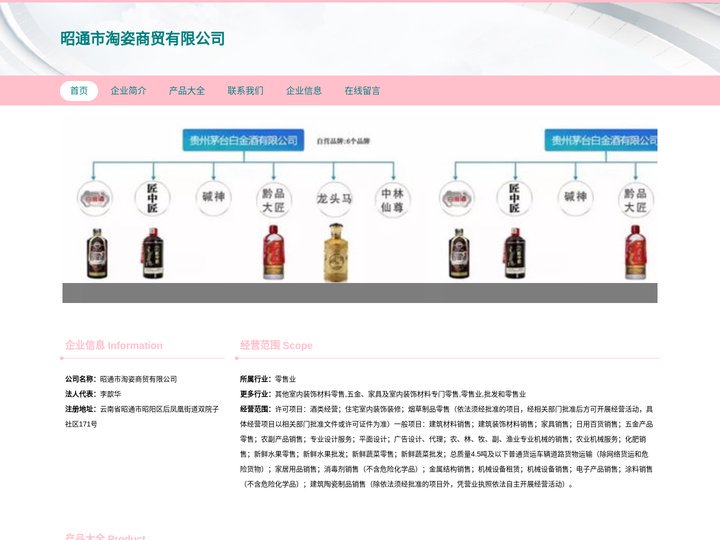Click the 更多行业 line of text
This screenshot has height=540, width=720.
(x=383, y=394)
